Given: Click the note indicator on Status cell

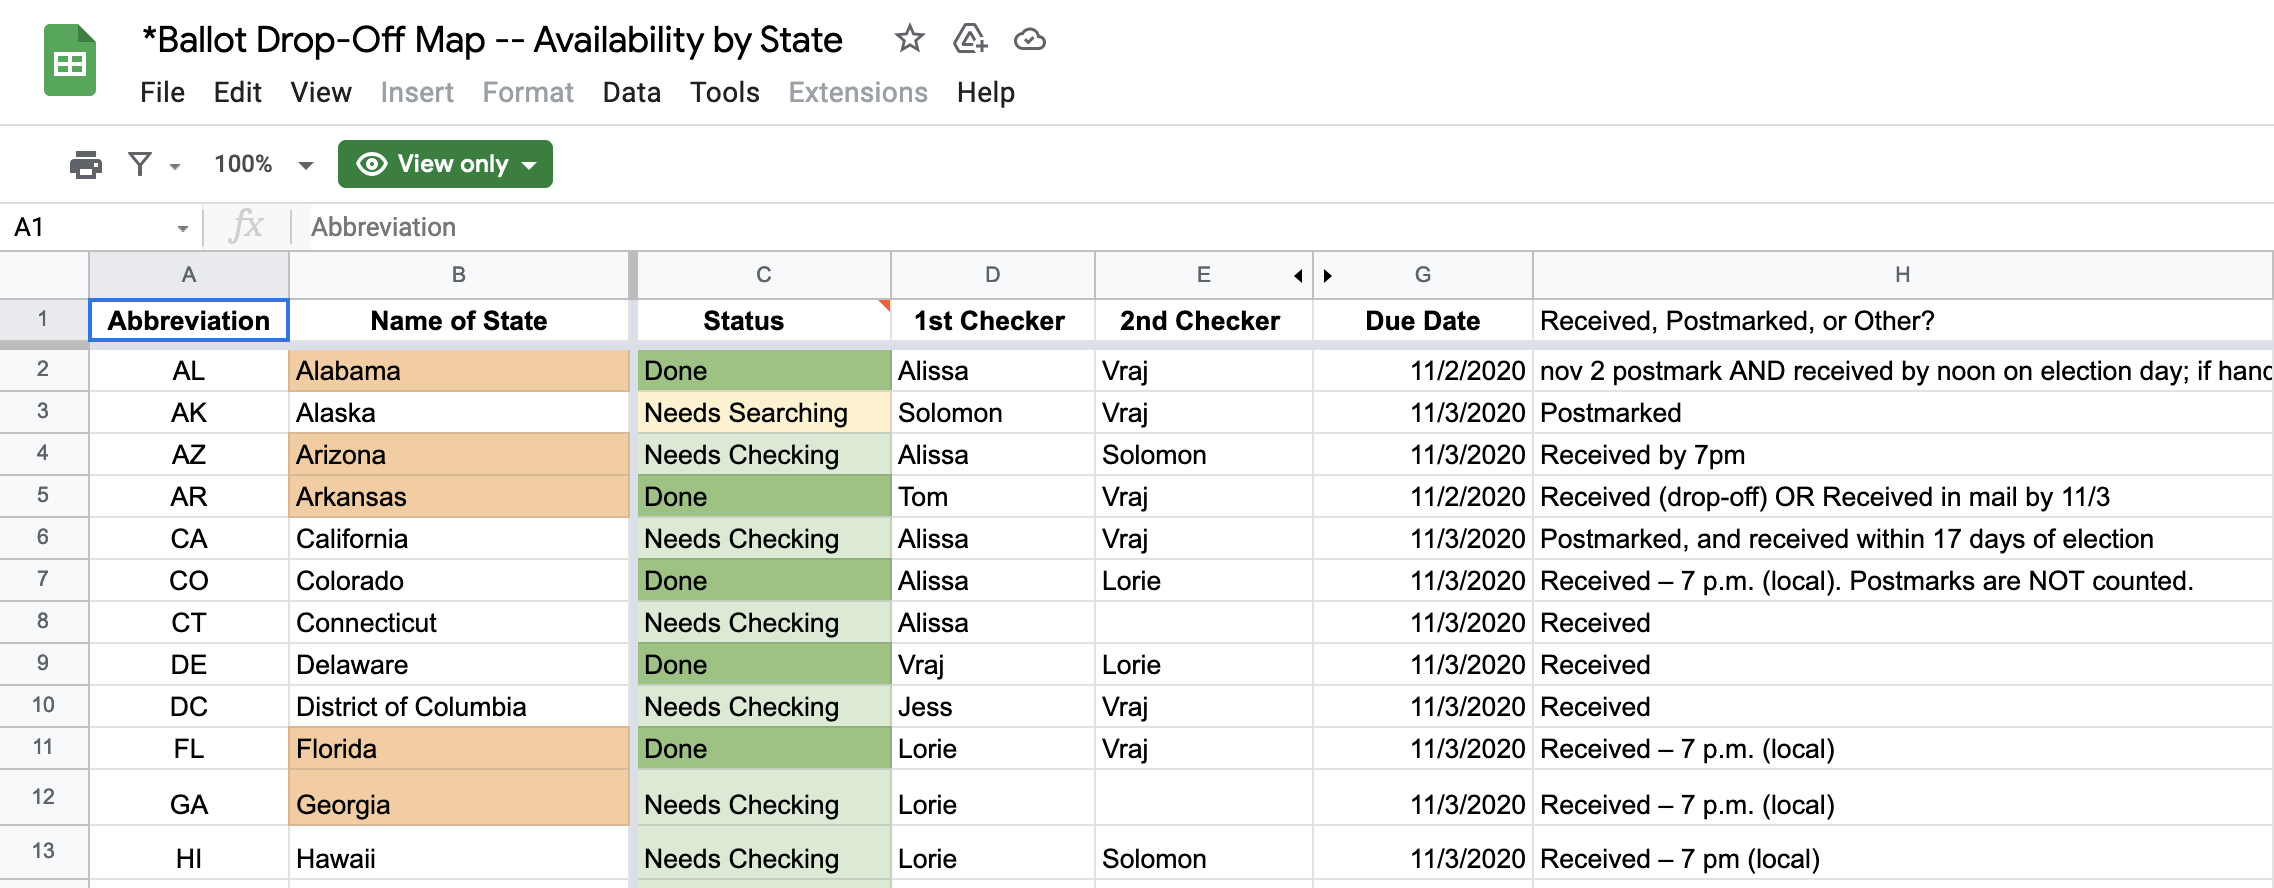Looking at the screenshot, I should (884, 304).
